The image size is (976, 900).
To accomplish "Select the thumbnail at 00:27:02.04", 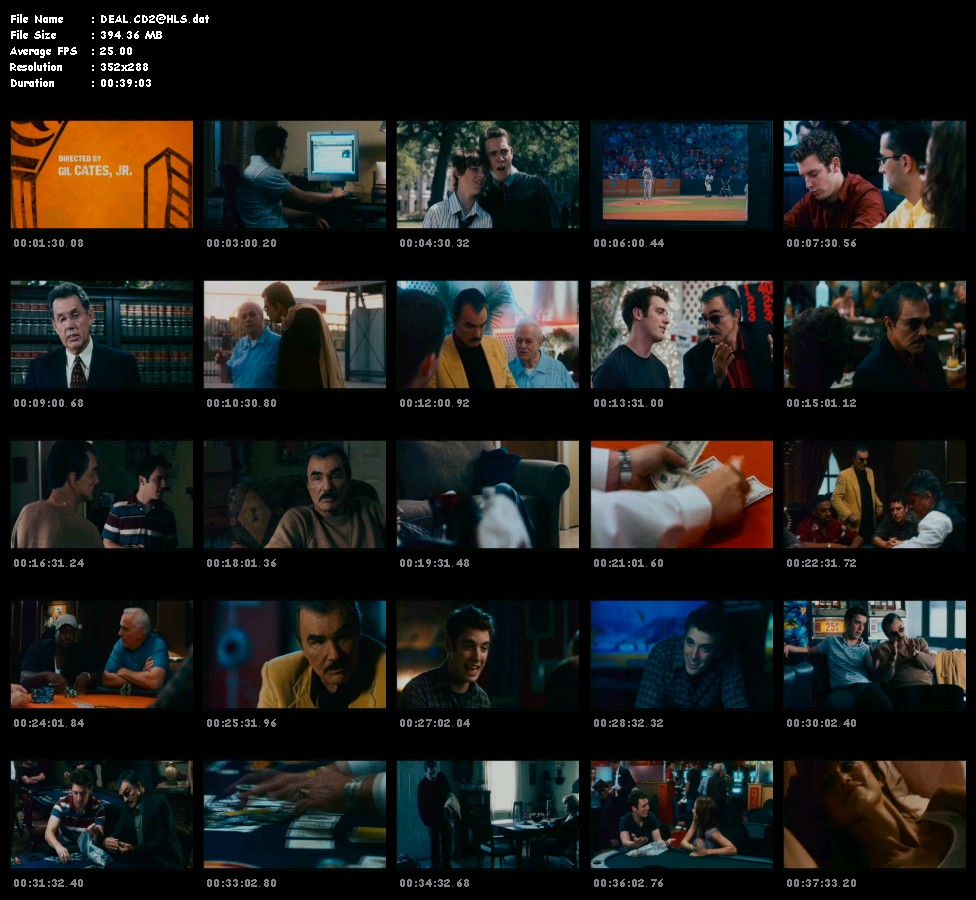I will pos(488,654).
